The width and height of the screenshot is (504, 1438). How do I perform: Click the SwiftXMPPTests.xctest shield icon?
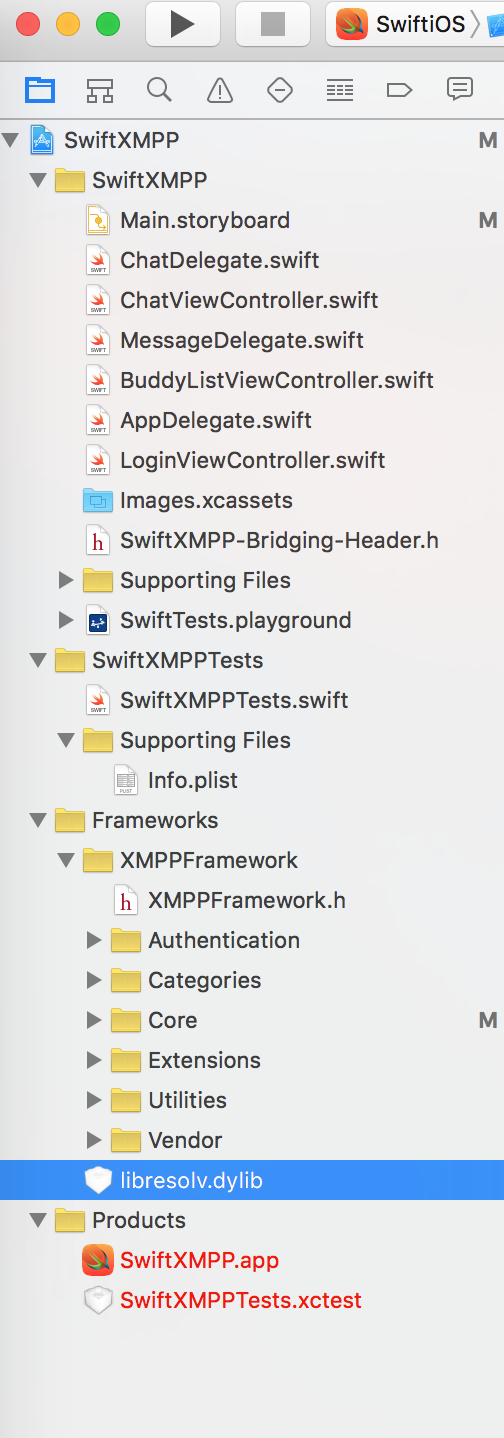tap(98, 1300)
